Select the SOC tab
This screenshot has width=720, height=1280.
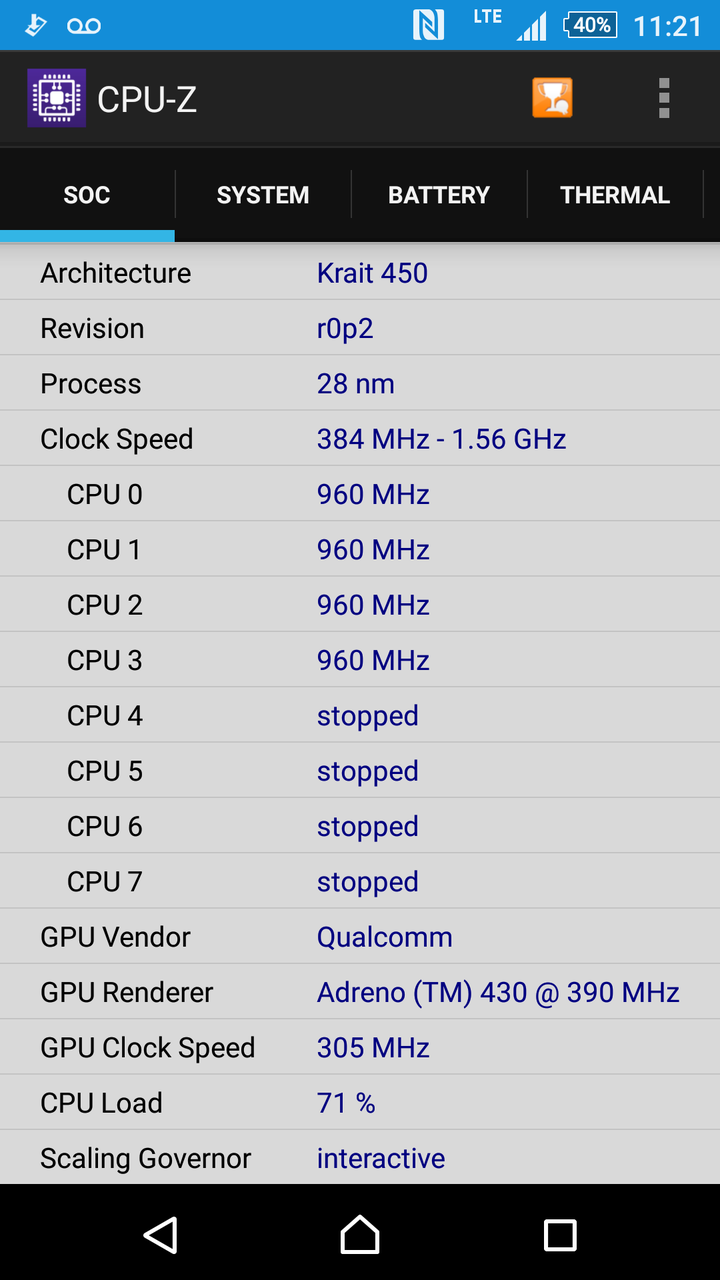pos(87,195)
